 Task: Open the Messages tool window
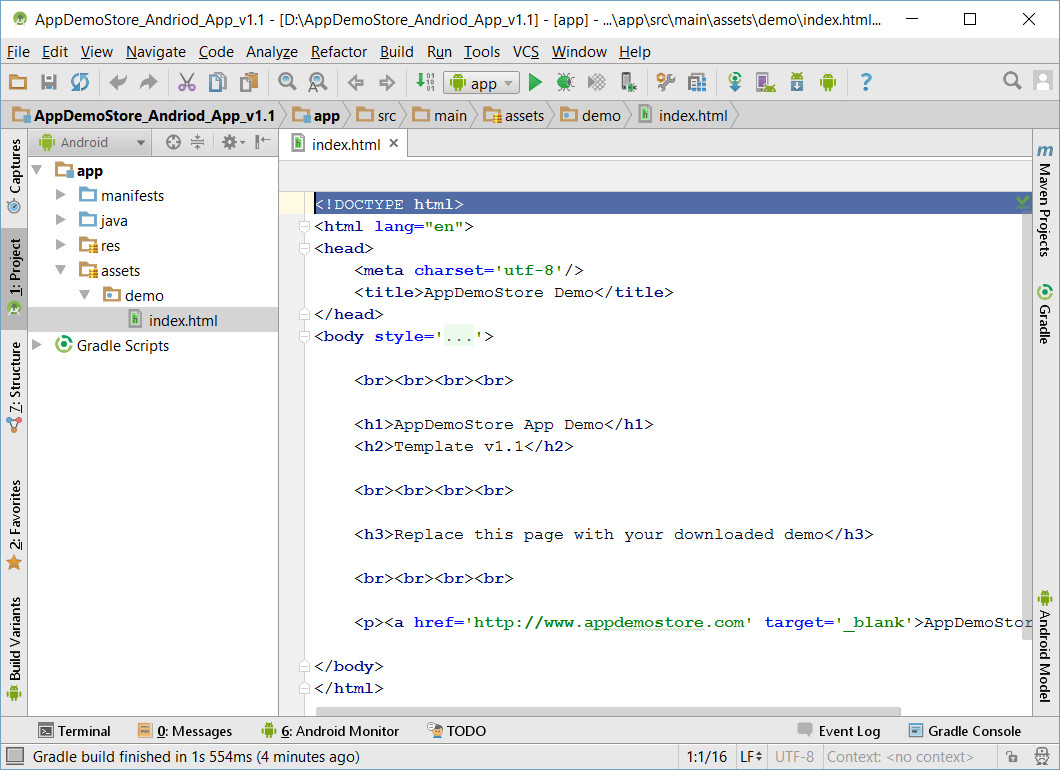click(x=185, y=731)
